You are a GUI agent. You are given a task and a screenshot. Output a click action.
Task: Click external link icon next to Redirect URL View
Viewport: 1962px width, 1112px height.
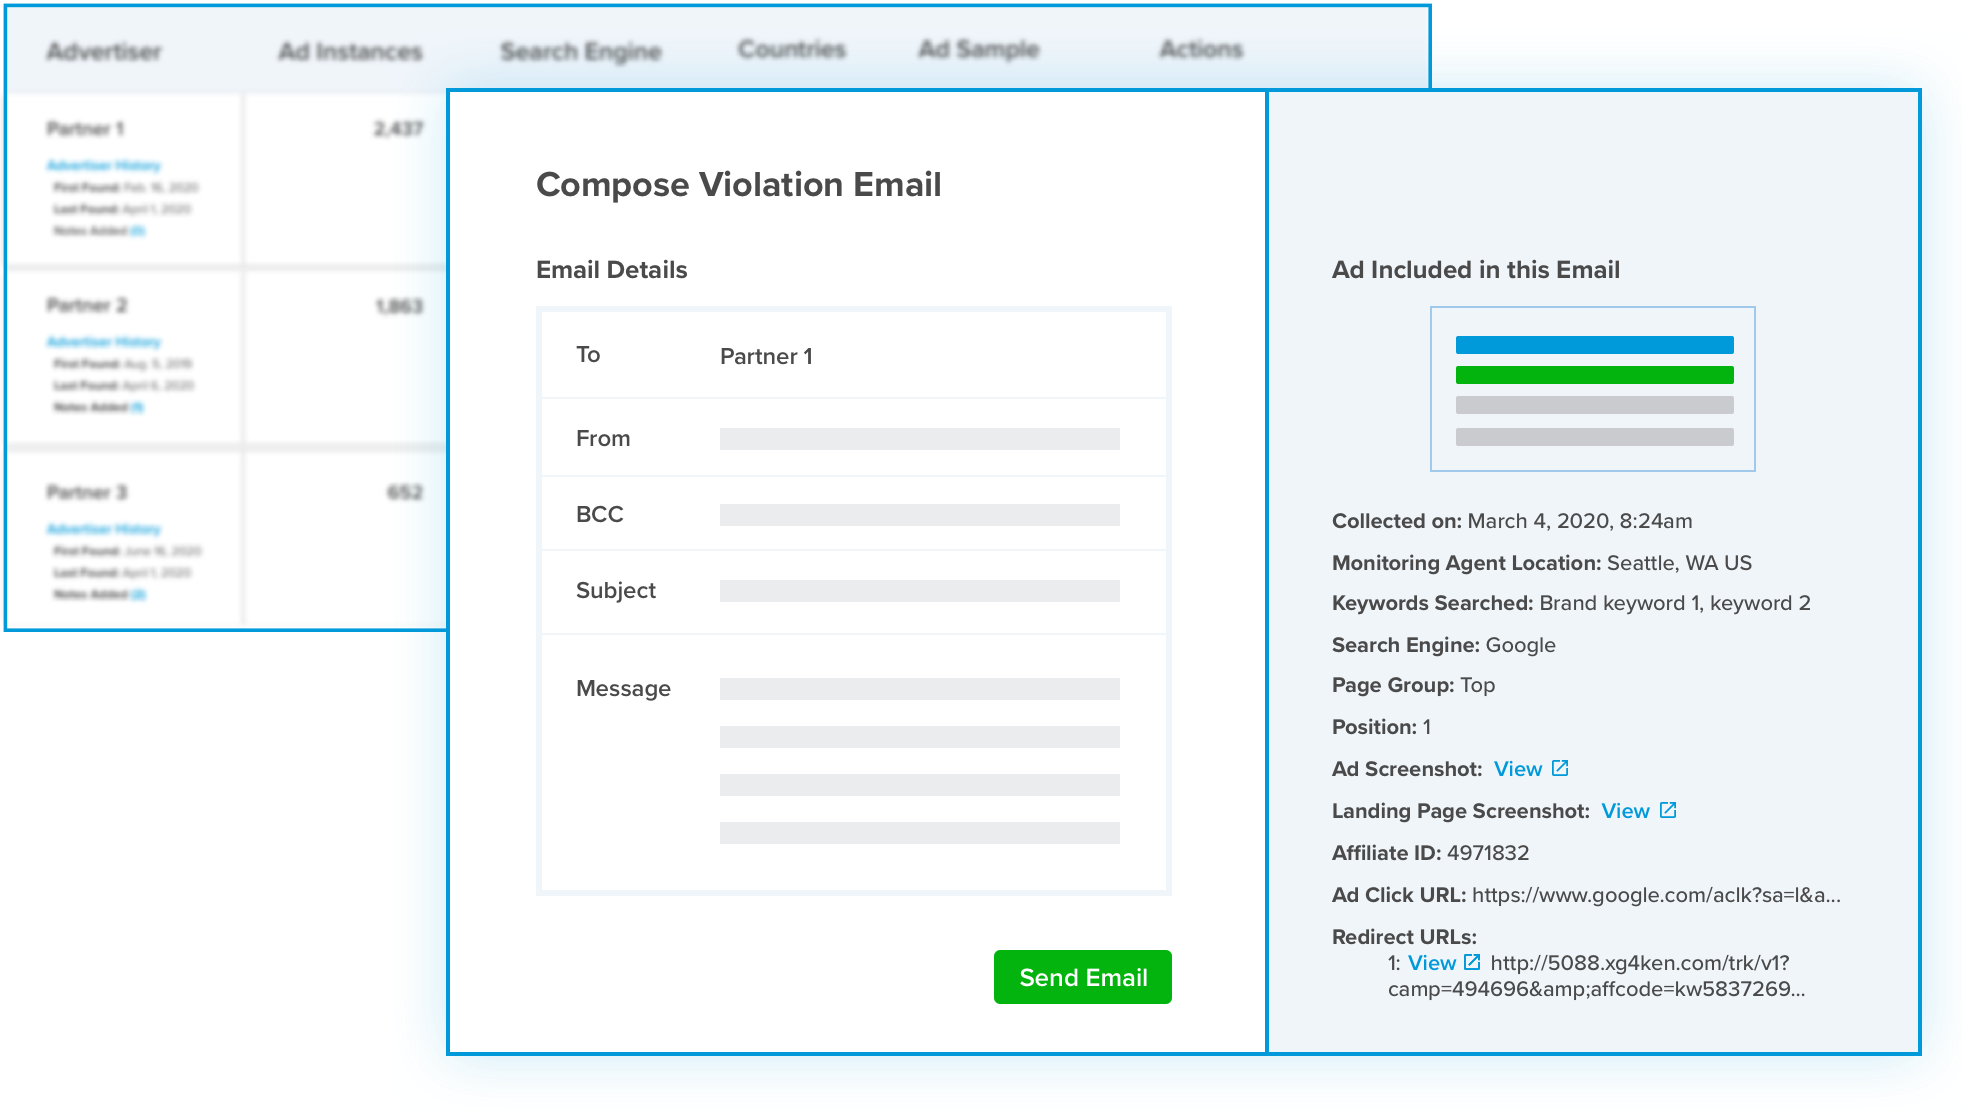tap(1472, 962)
